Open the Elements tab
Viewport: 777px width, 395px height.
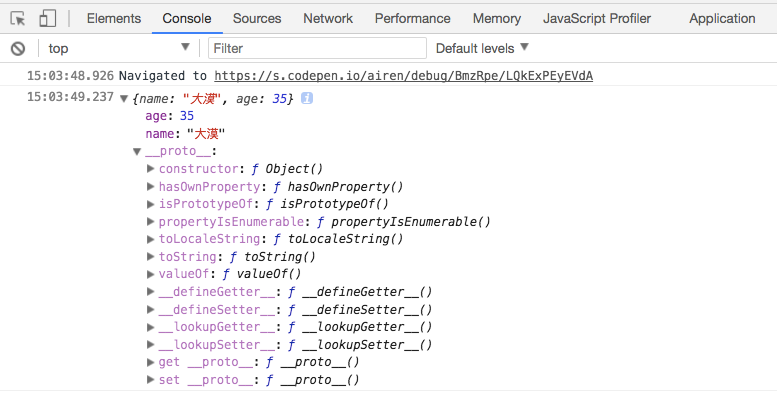click(114, 19)
